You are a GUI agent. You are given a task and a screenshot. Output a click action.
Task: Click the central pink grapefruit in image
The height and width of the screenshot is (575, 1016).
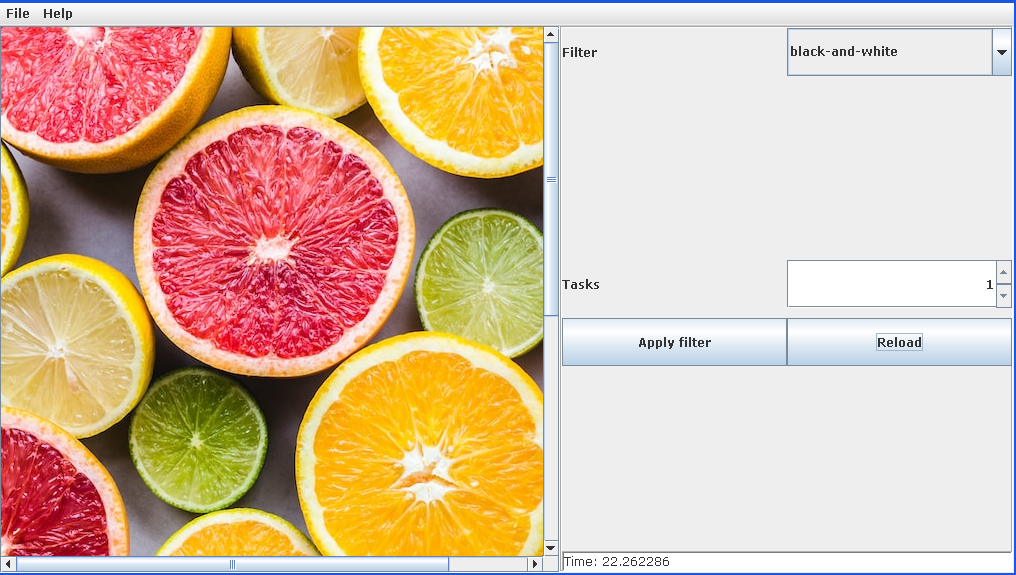click(274, 240)
